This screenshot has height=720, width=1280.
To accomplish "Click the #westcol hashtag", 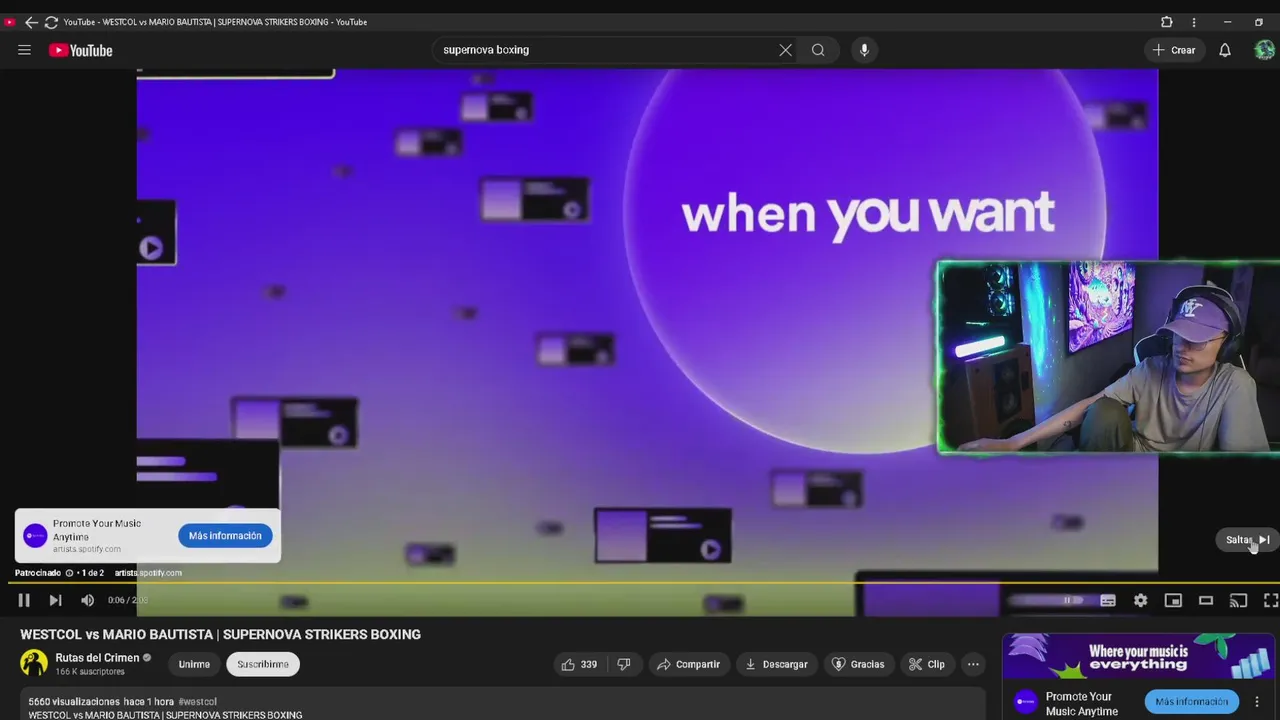I will 198,702.
